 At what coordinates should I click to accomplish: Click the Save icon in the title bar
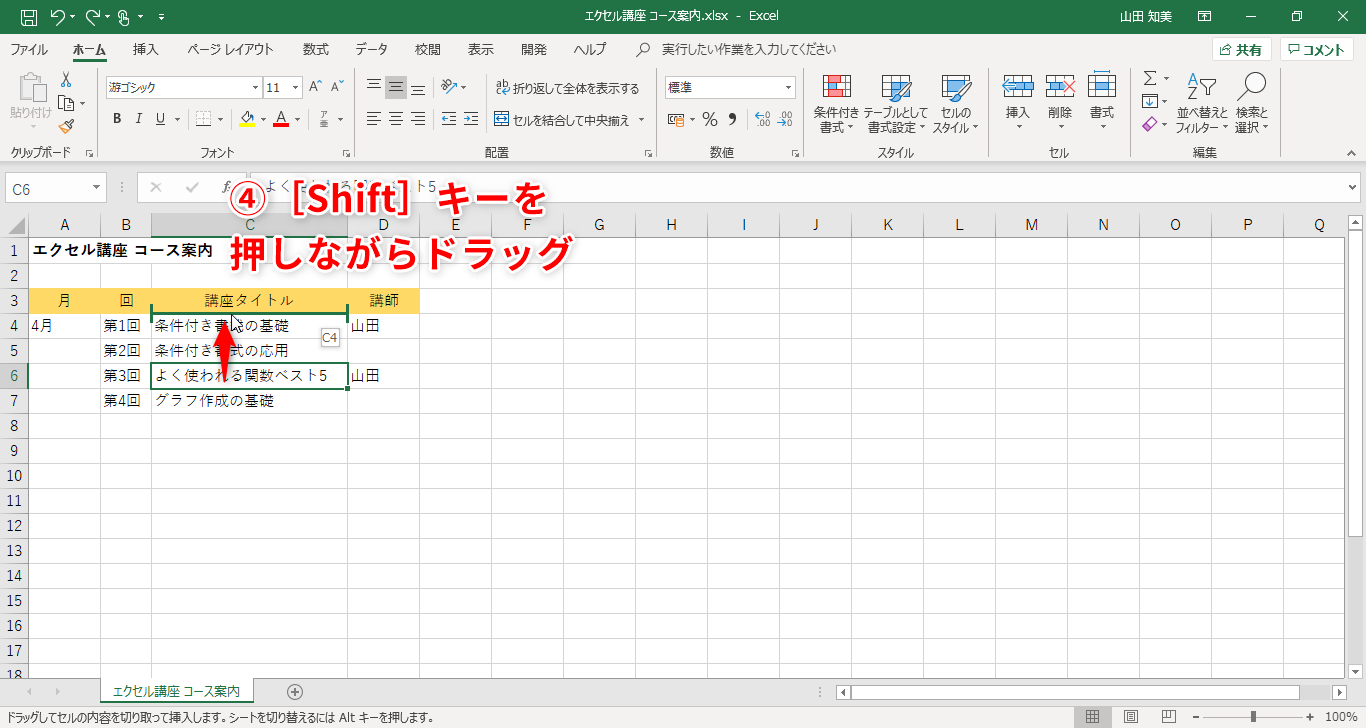point(29,16)
